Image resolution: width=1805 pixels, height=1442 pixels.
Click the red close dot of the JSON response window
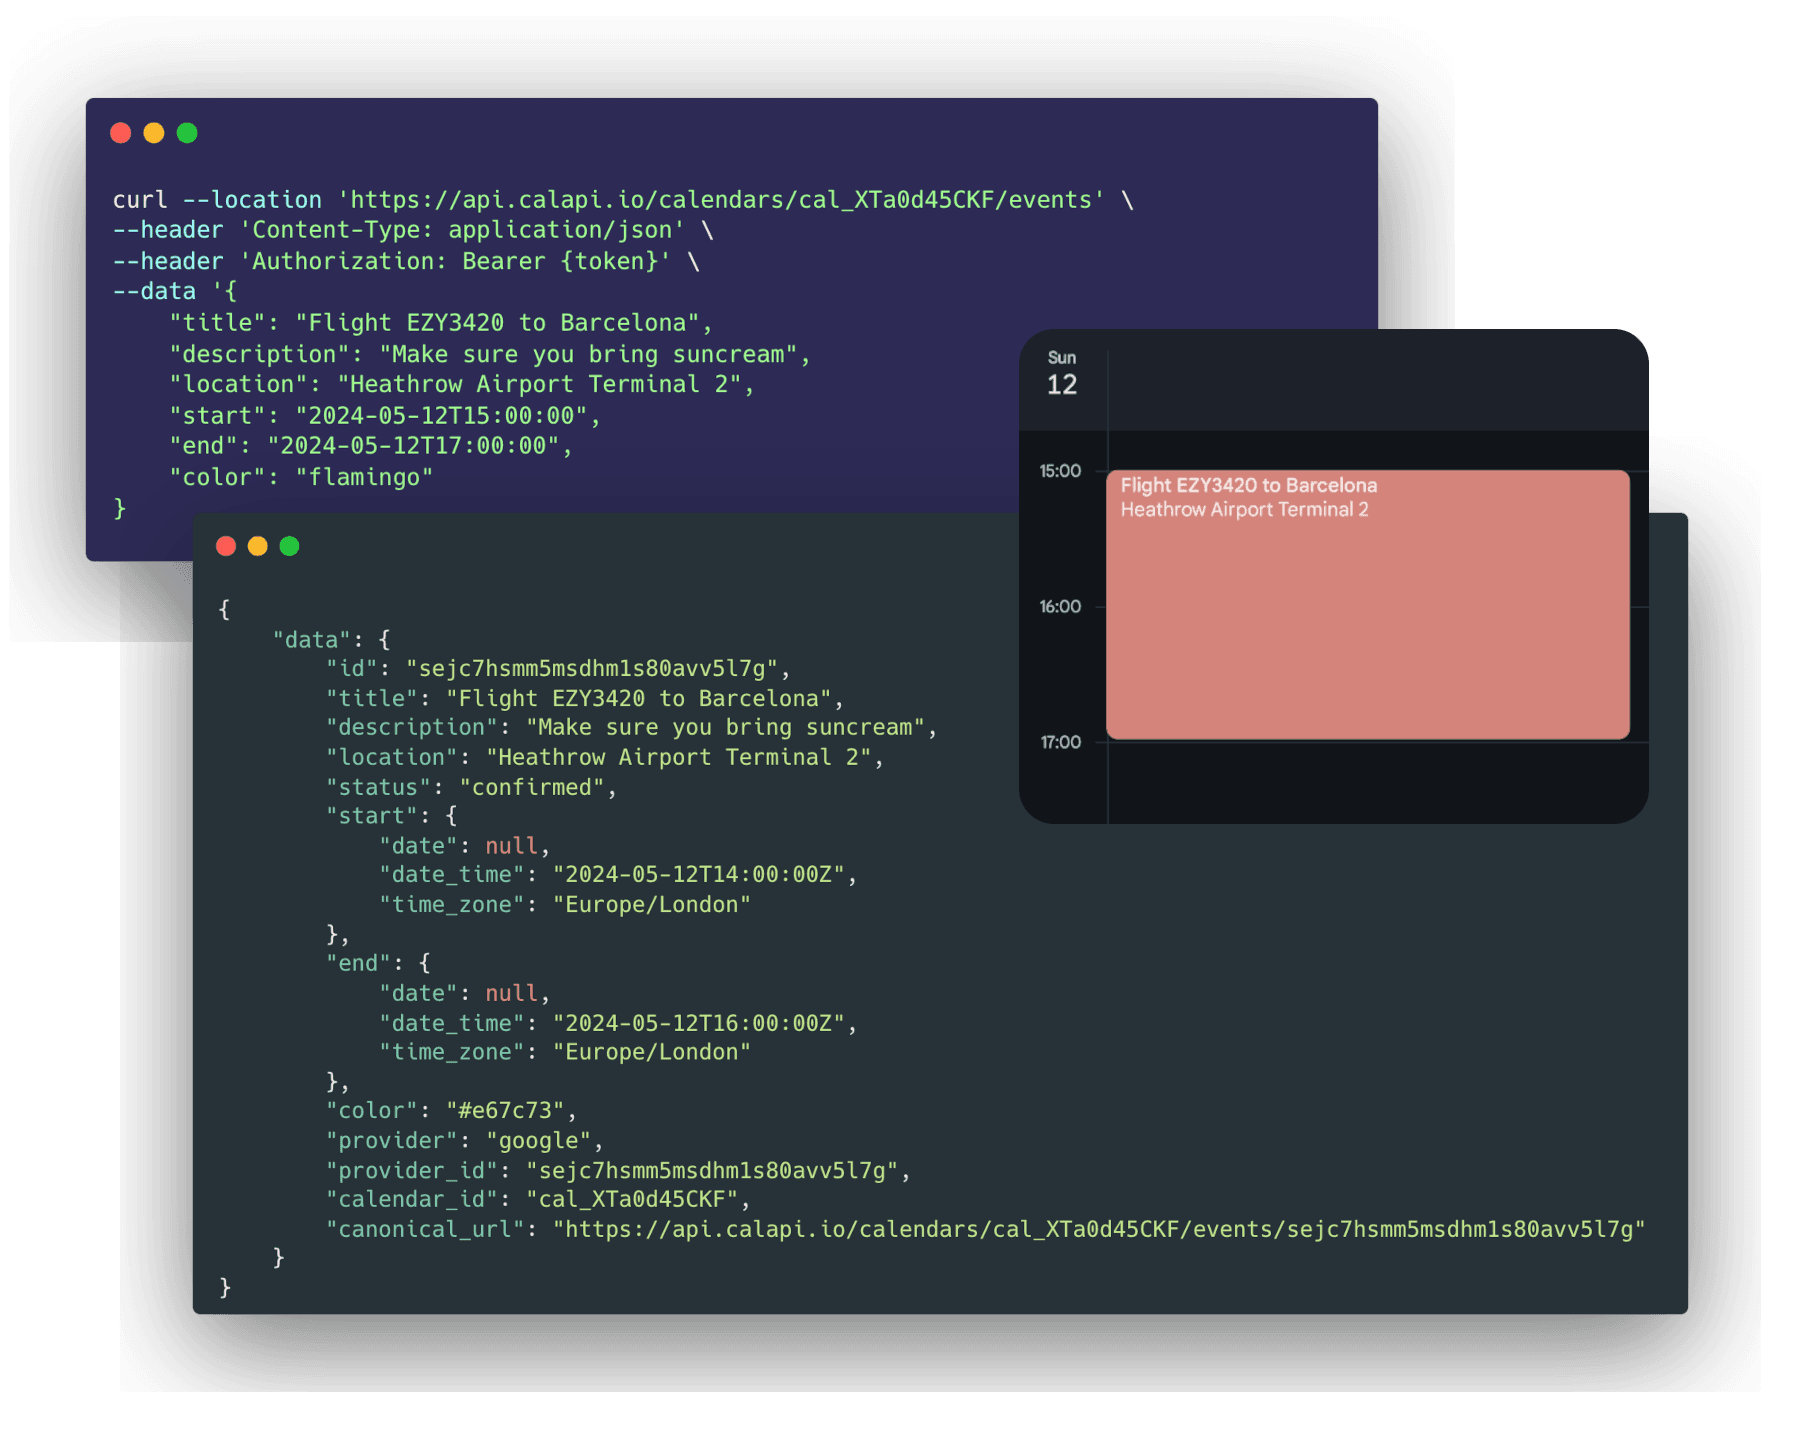pyautogui.click(x=226, y=546)
